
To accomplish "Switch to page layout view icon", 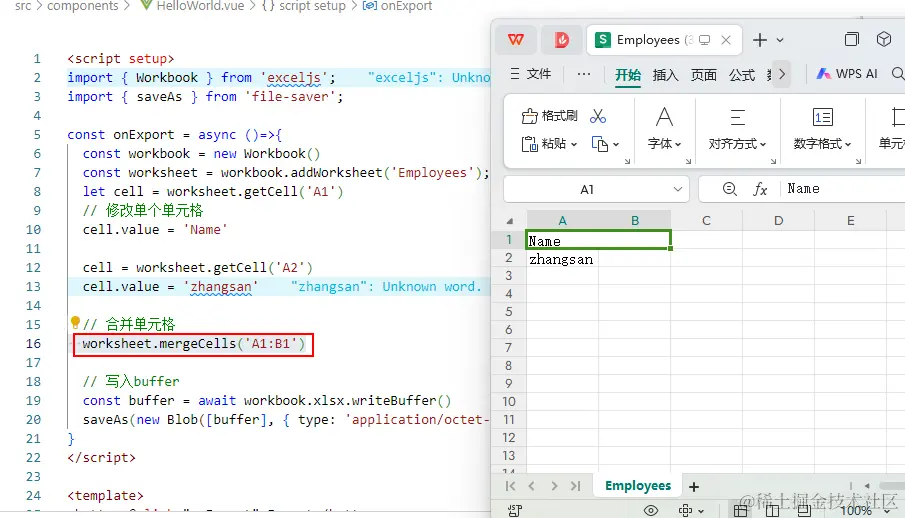I will coord(804,510).
